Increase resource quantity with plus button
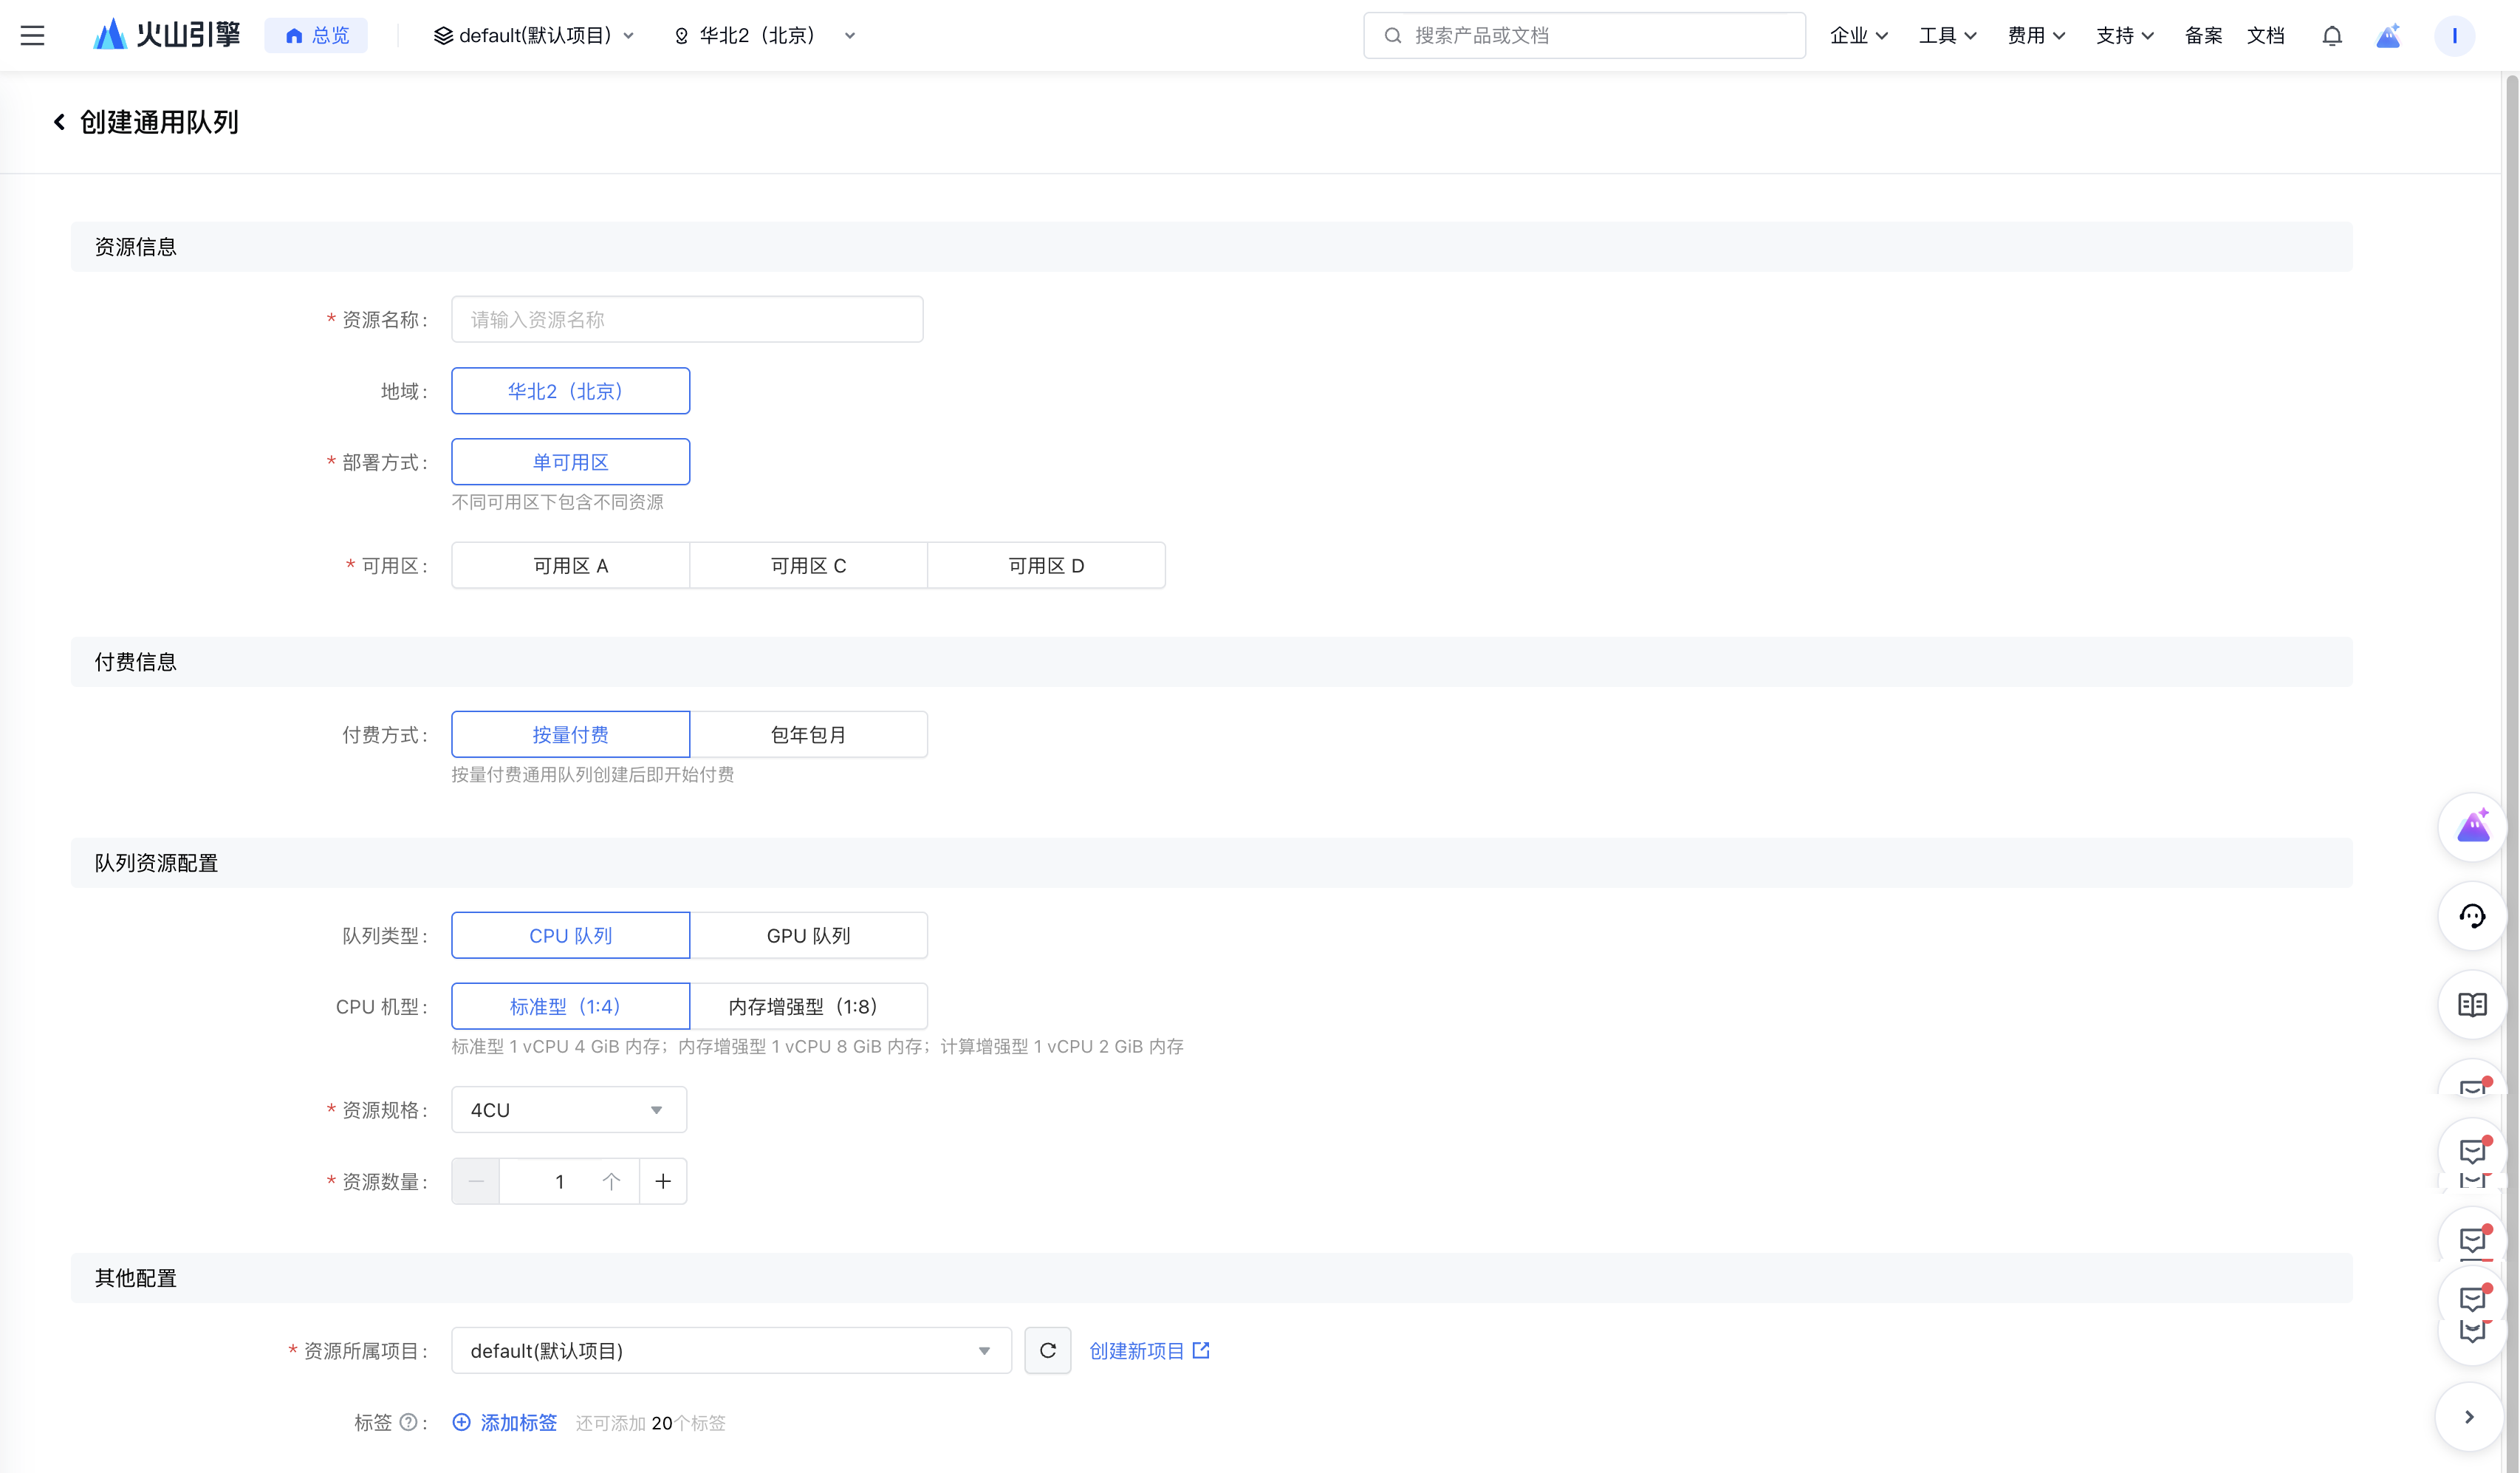Viewport: 2520px width, 1473px height. 662,1181
